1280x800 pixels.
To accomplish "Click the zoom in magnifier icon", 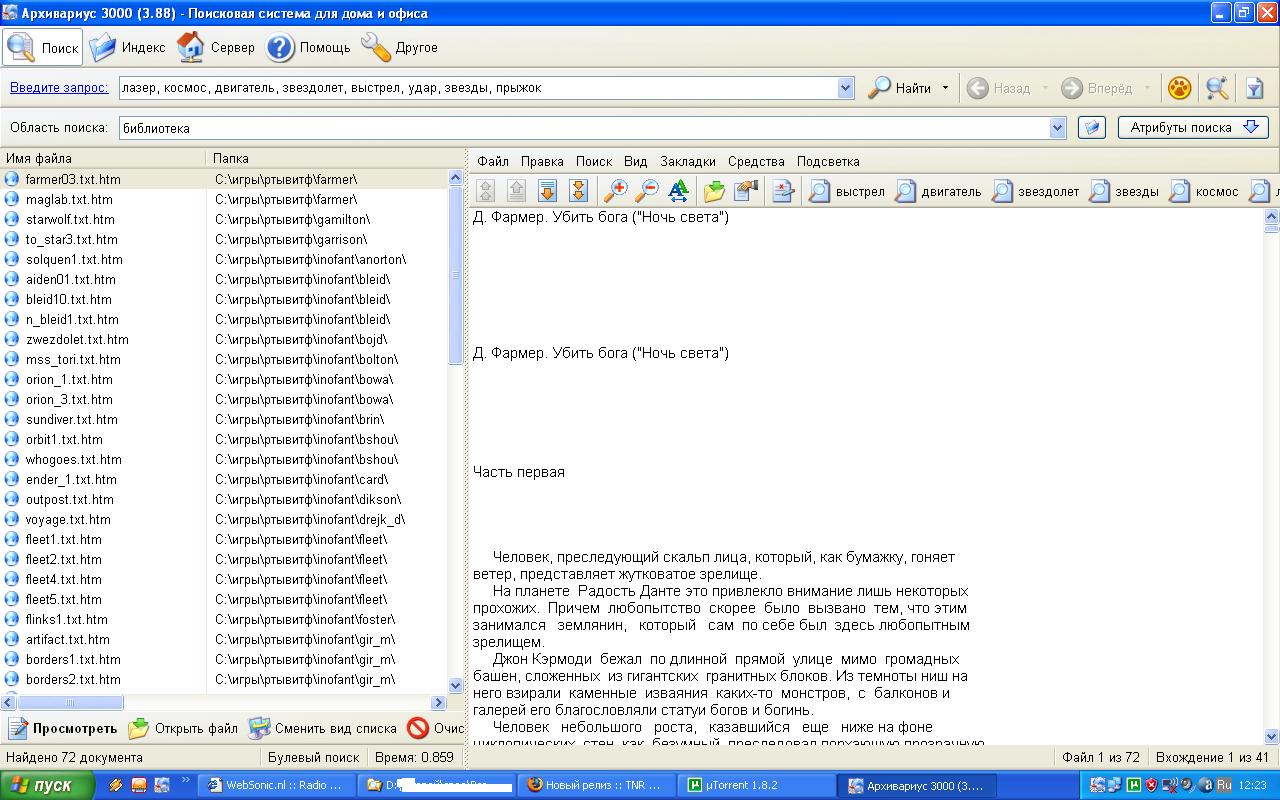I will [x=616, y=191].
